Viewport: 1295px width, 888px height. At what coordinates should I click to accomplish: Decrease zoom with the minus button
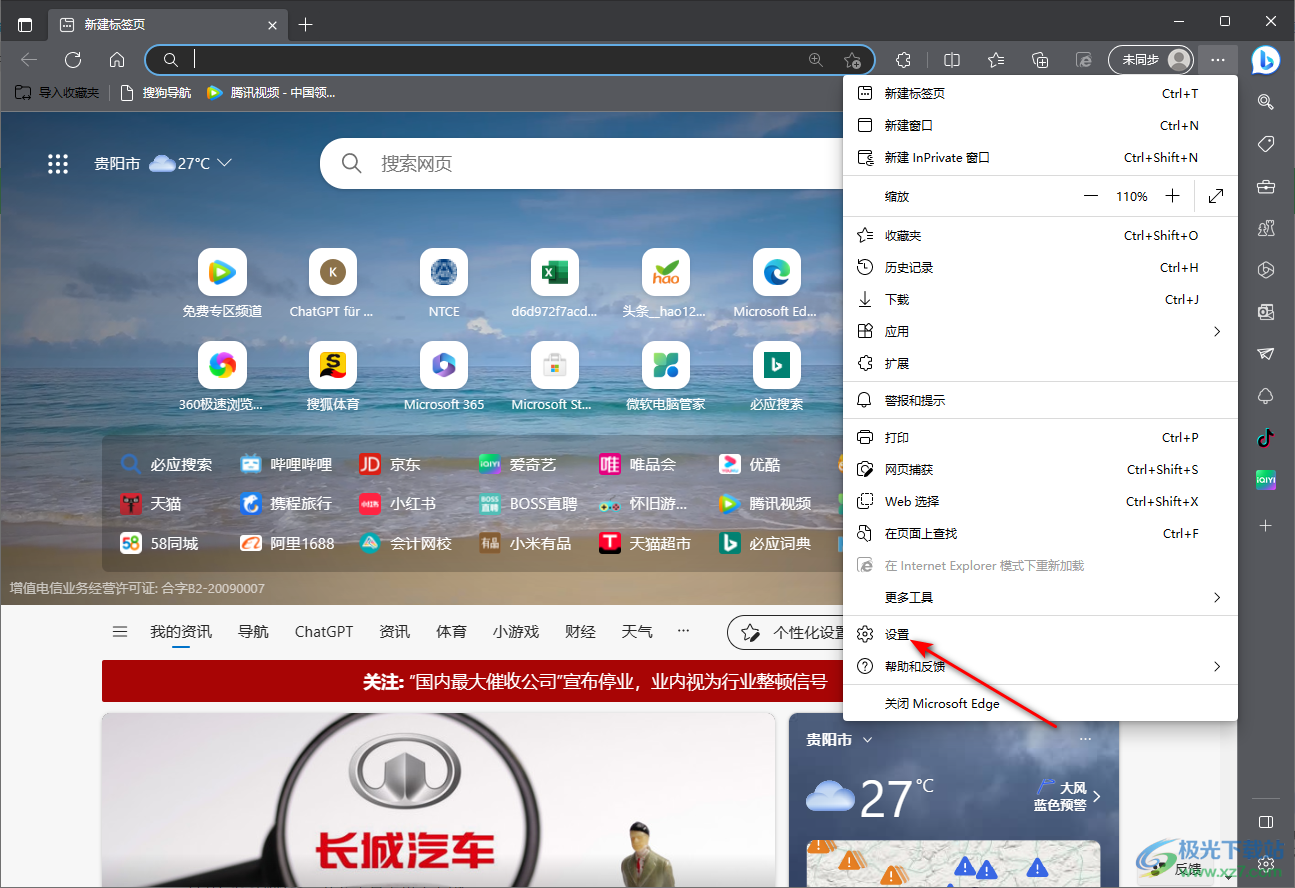(x=1091, y=196)
